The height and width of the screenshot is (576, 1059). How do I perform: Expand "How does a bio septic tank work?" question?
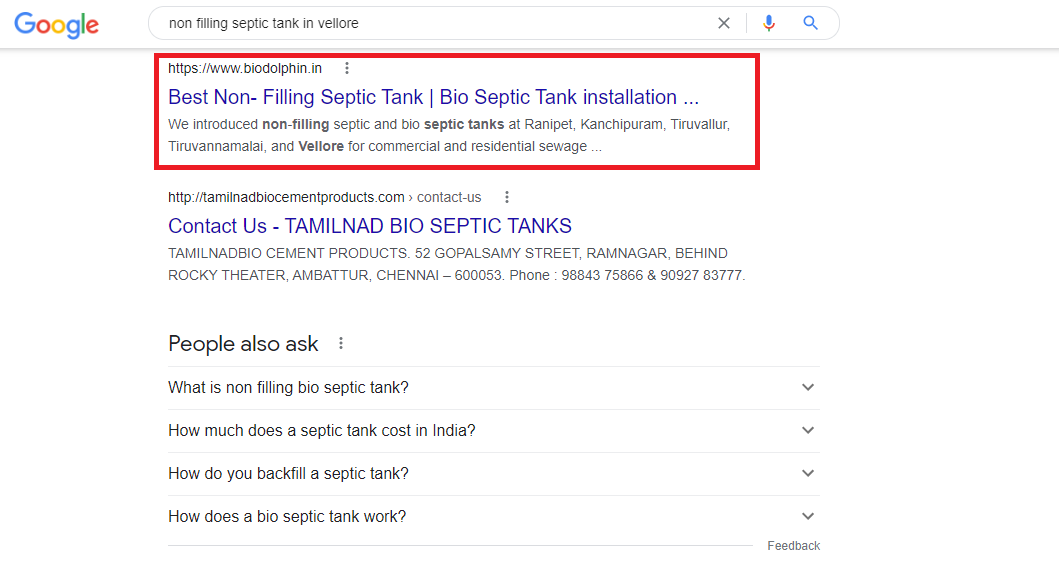click(287, 517)
